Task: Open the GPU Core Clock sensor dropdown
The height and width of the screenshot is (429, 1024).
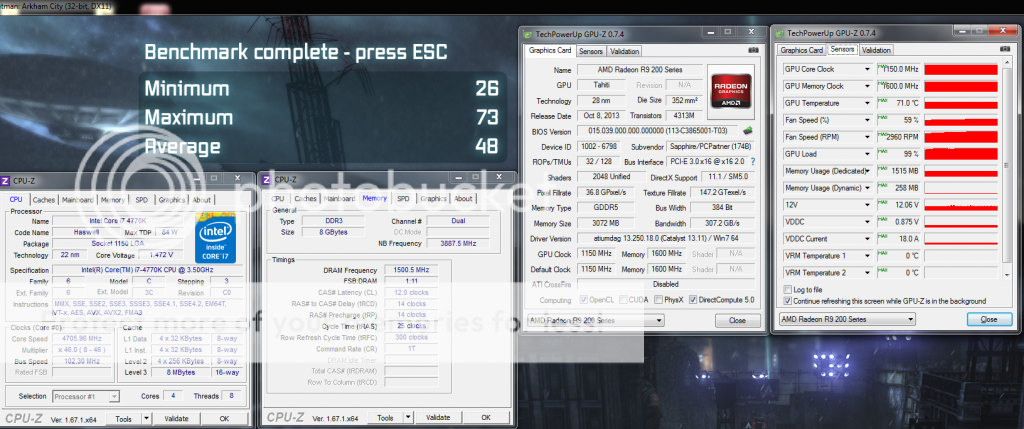Action: [x=867, y=69]
